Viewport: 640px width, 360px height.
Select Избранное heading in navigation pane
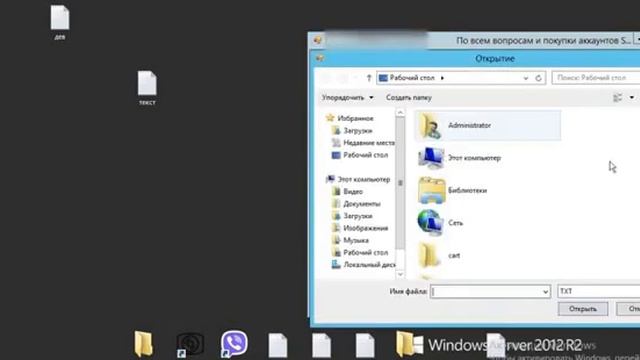click(x=350, y=118)
